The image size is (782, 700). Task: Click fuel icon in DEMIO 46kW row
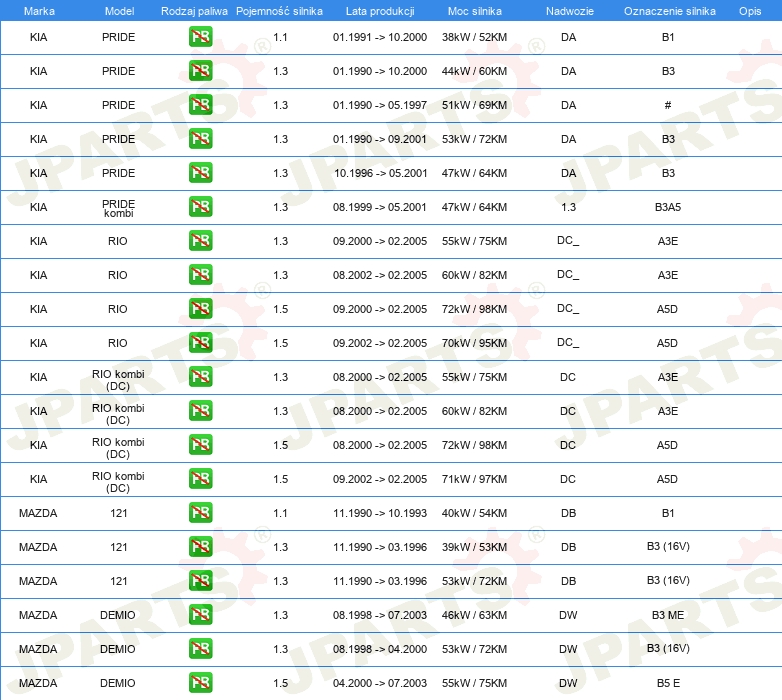pyautogui.click(x=200, y=615)
